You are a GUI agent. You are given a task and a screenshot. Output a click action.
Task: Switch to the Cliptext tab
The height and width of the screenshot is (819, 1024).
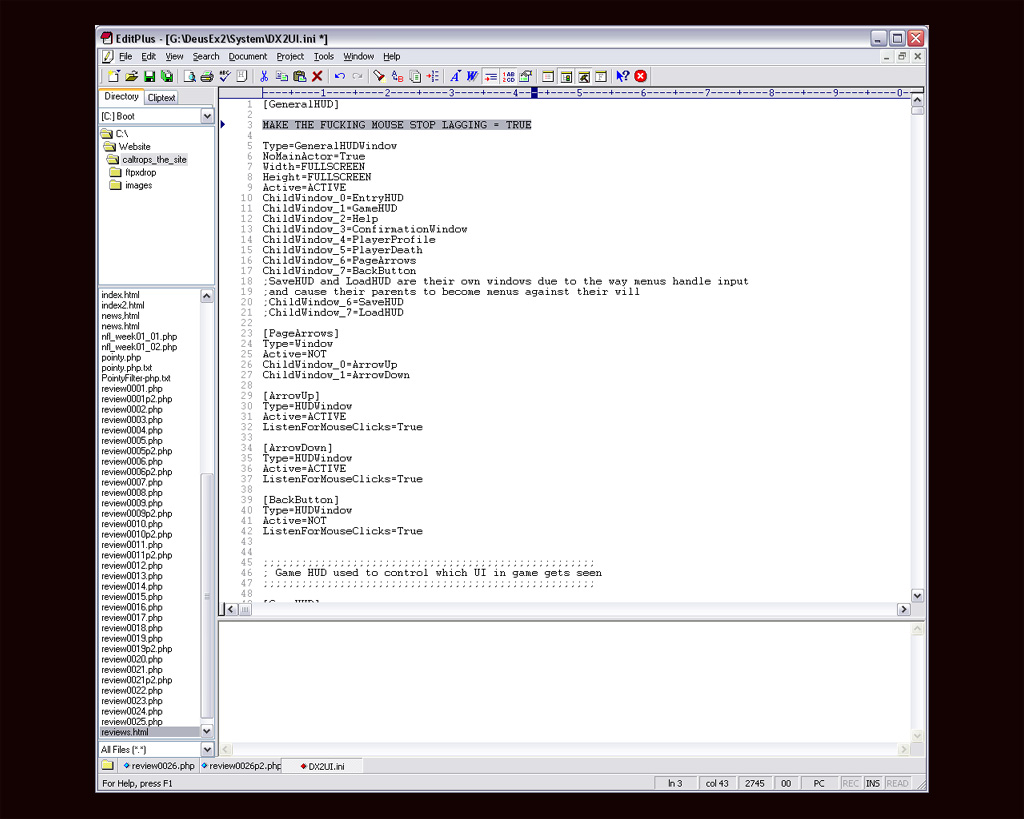(x=161, y=98)
